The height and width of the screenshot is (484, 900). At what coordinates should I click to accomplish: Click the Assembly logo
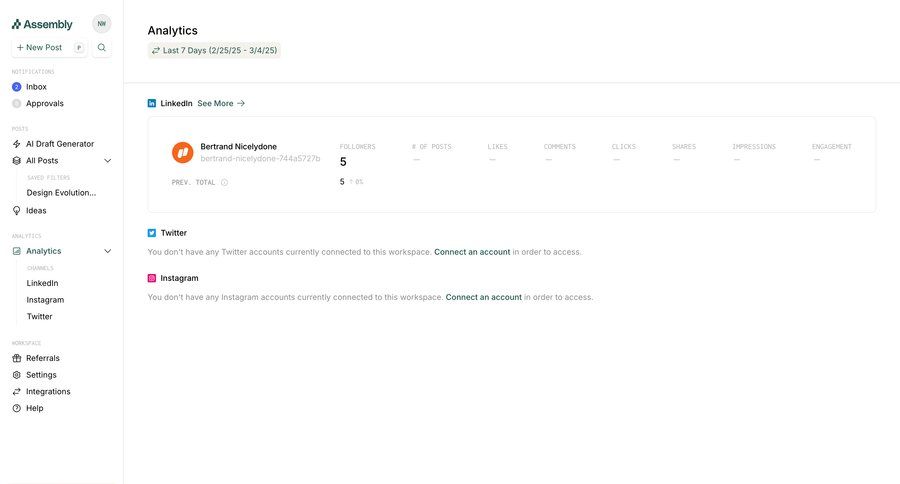pyautogui.click(x=42, y=24)
